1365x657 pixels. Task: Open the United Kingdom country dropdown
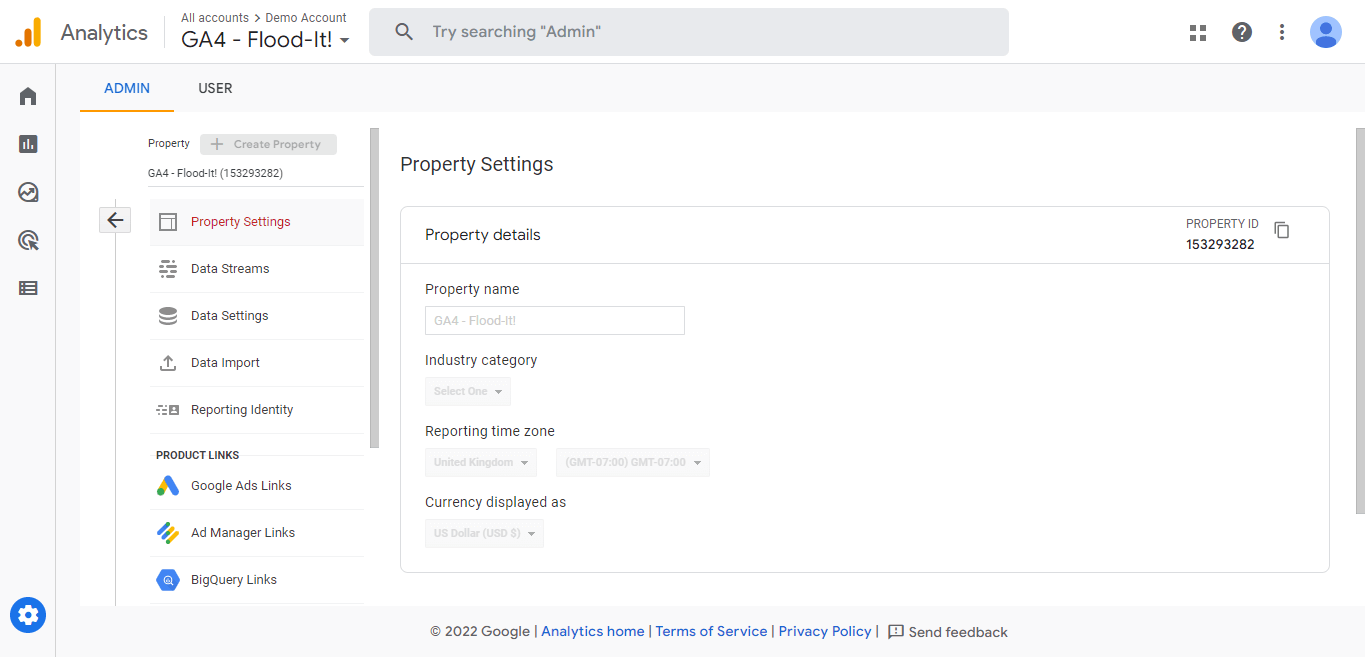(480, 462)
